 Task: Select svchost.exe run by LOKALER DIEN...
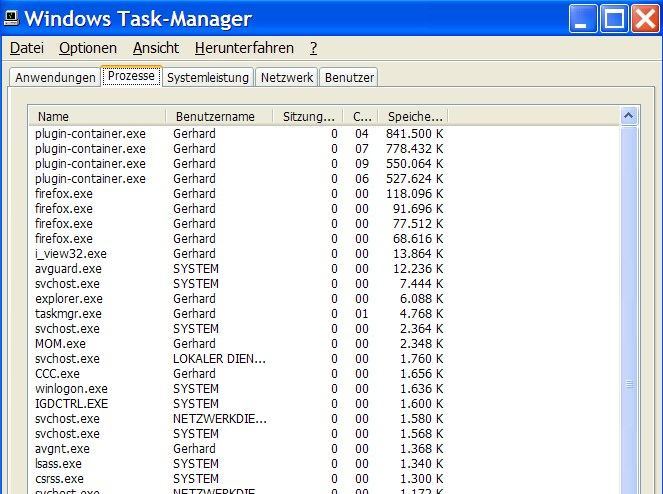pyautogui.click(x=239, y=359)
